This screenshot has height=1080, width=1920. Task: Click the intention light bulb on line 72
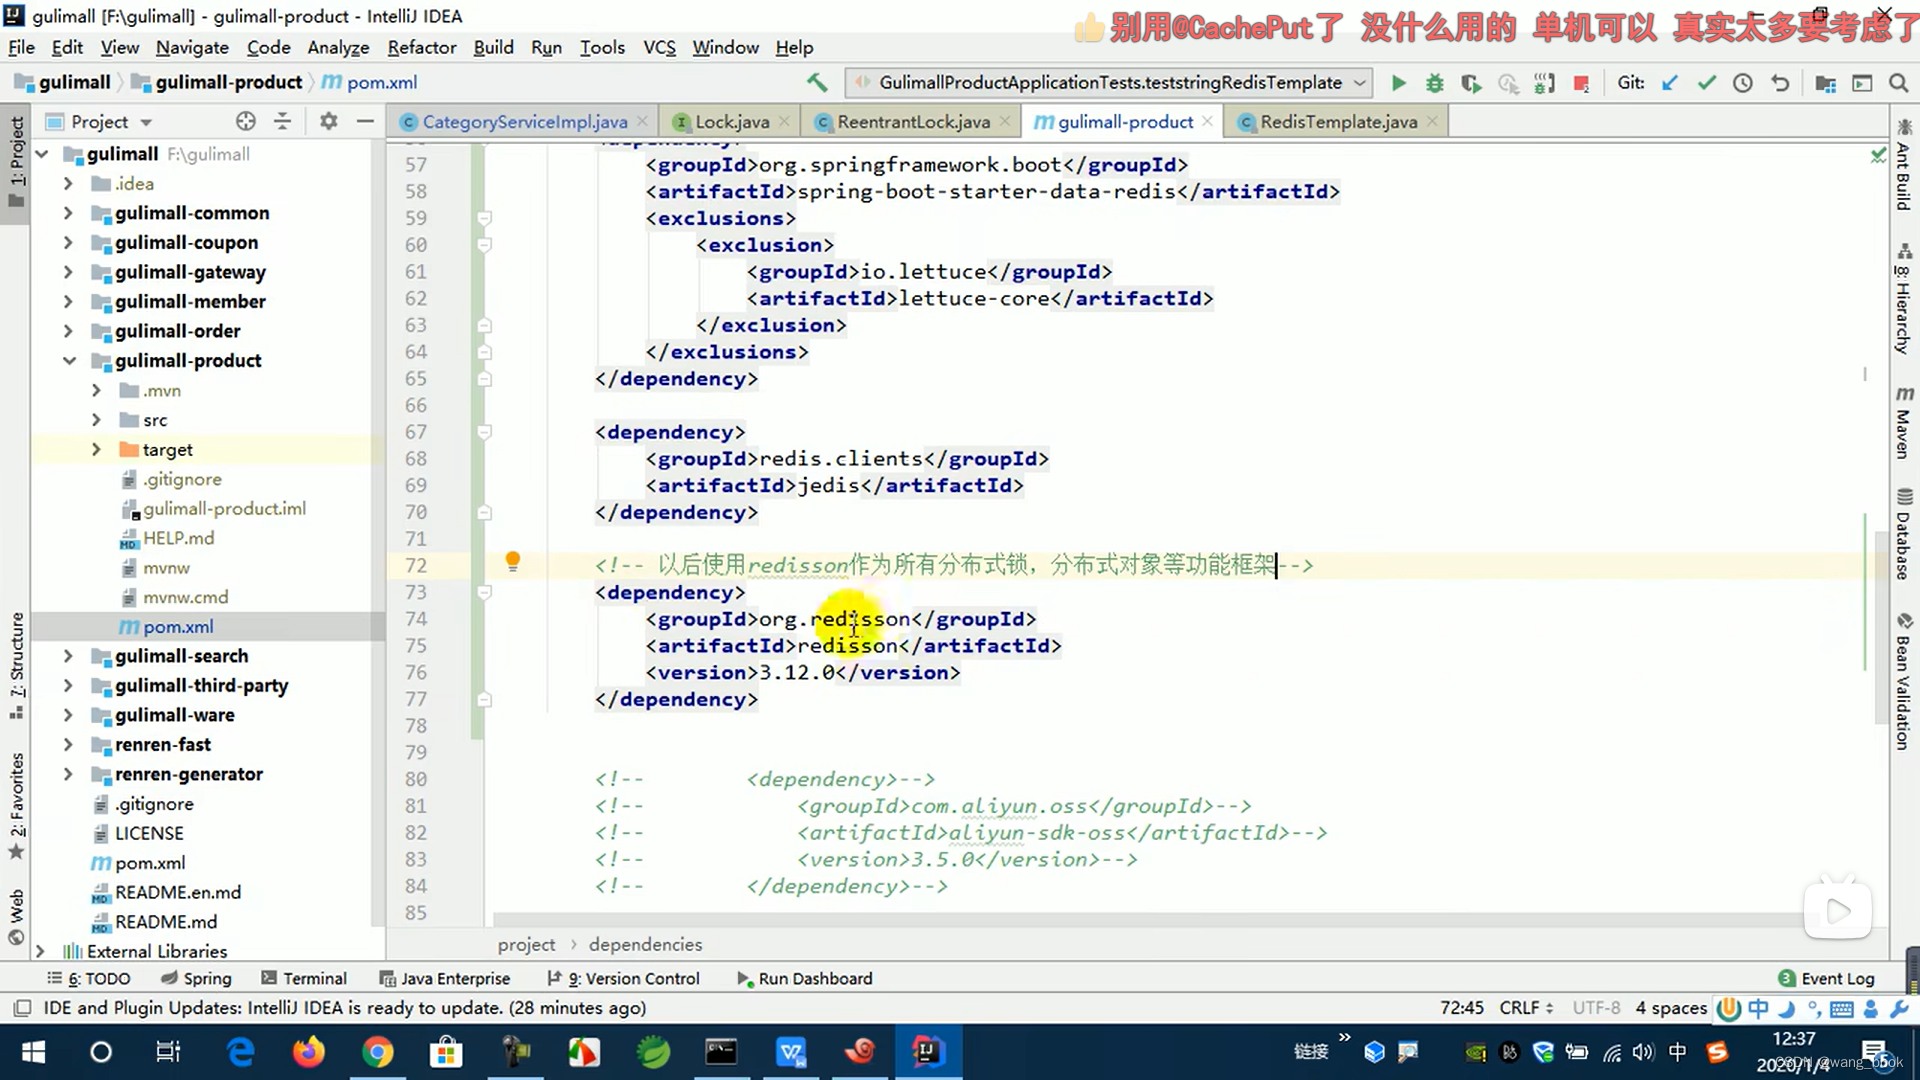[512, 562]
